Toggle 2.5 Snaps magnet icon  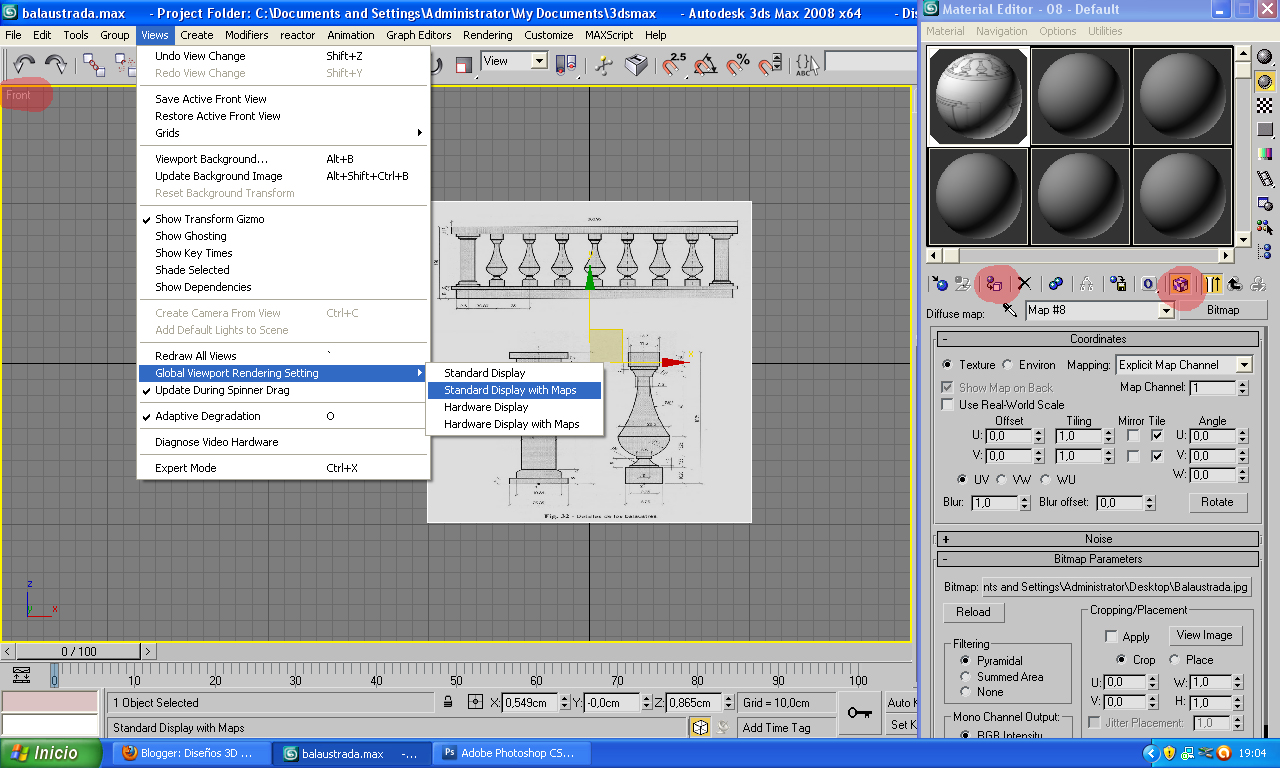673,65
